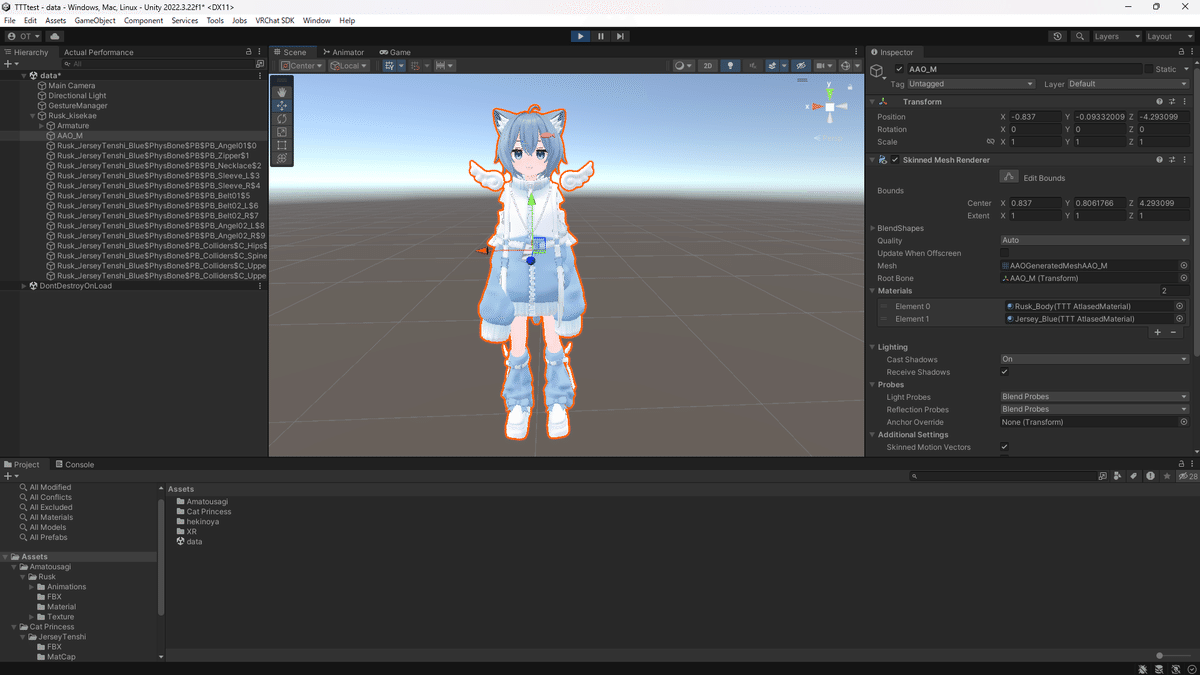Screen dimensions: 1200x675
Task: Disable Receive Shadows on the Skinned Mesh Renderer
Action: (x=1003, y=371)
